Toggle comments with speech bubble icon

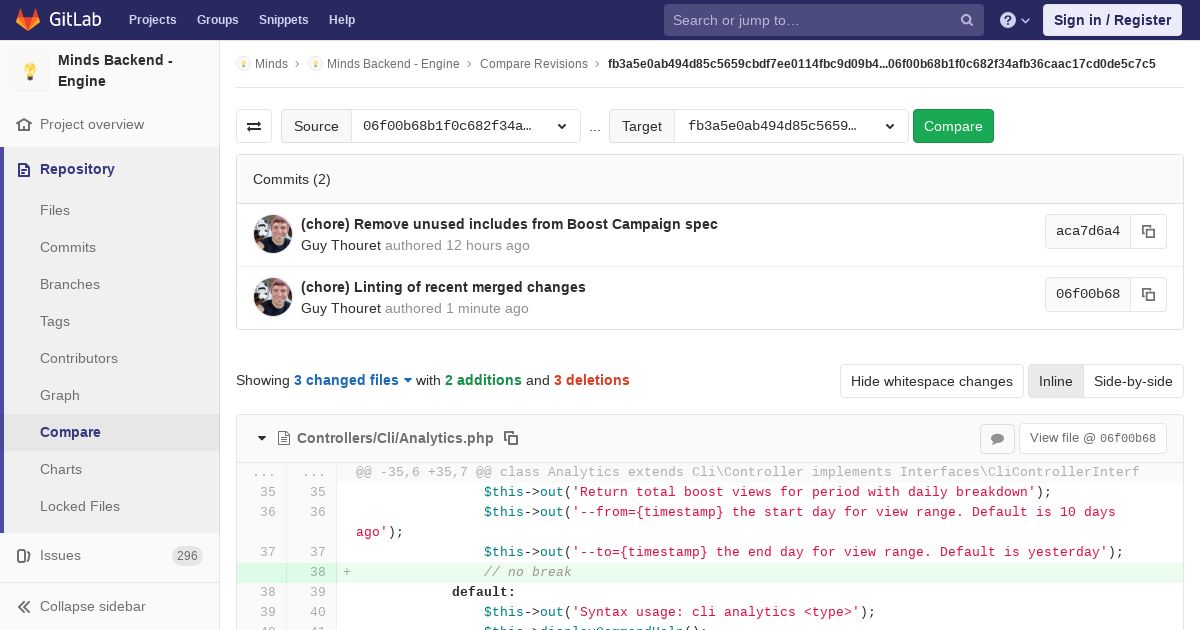997,438
